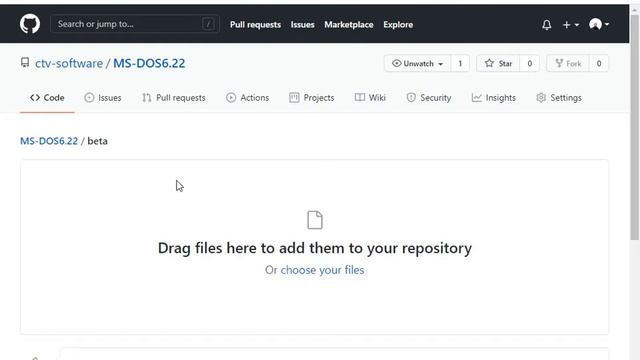The height and width of the screenshot is (360, 640).
Task: View watchers count 1
Action: [460, 64]
